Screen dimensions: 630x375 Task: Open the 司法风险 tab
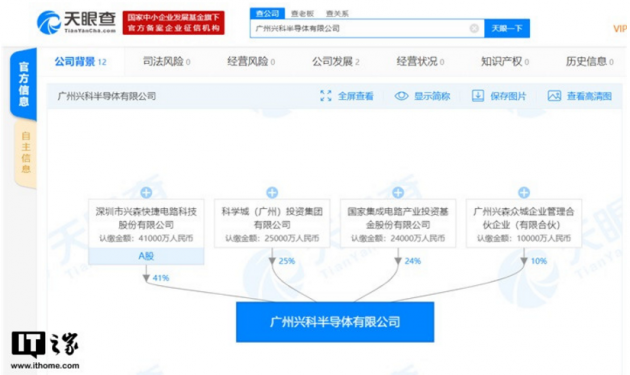click(x=167, y=61)
